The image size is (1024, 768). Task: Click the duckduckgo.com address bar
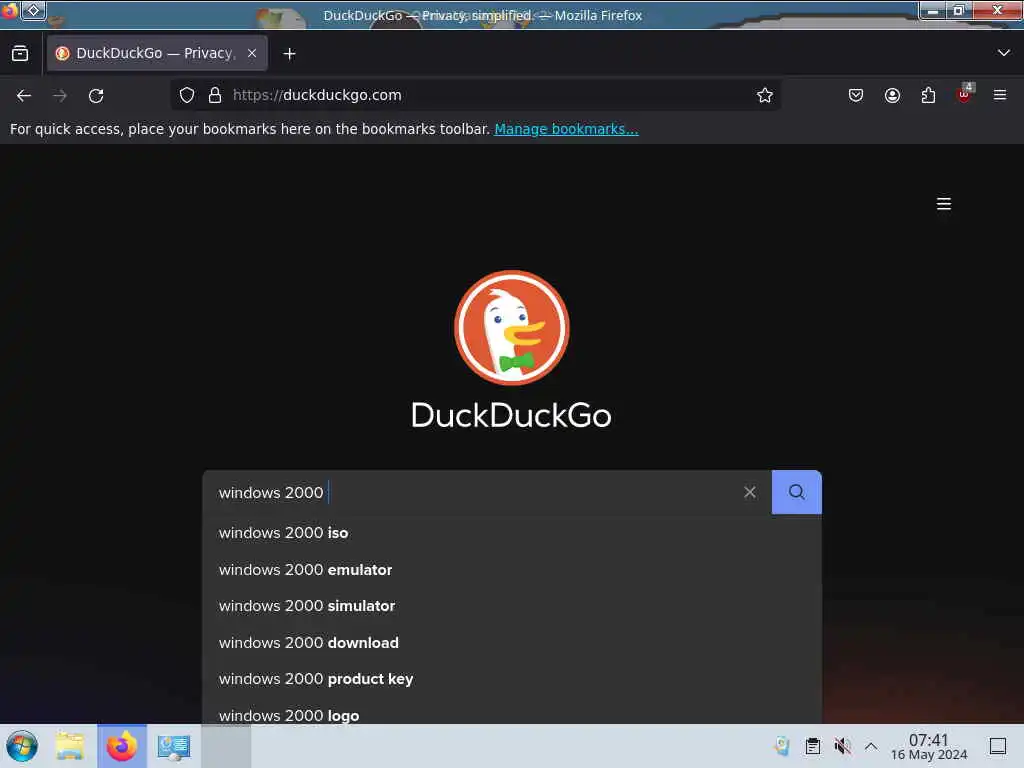(475, 95)
